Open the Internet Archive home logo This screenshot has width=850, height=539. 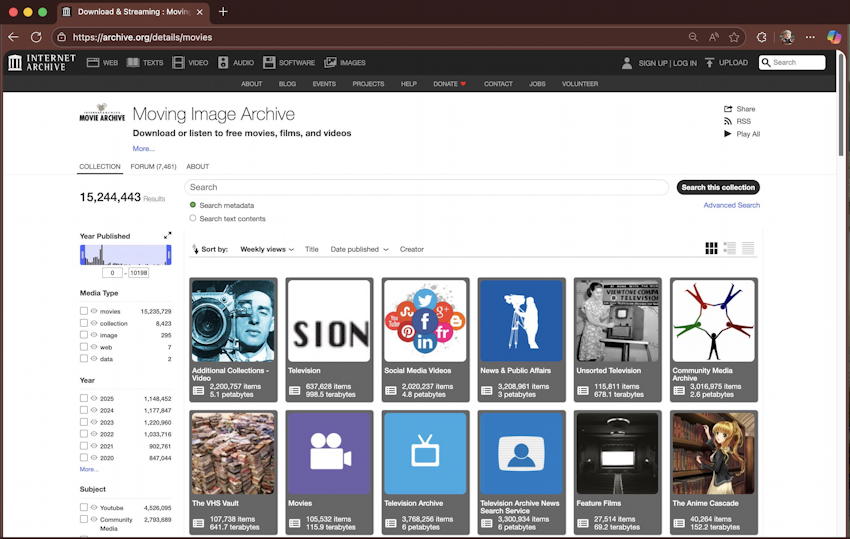[42, 62]
